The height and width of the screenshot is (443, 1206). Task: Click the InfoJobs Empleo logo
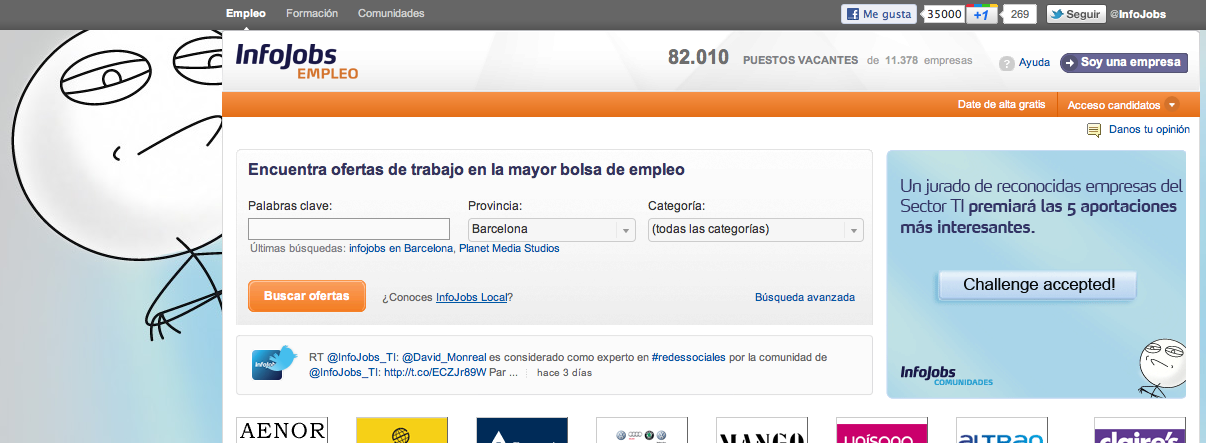click(x=296, y=61)
